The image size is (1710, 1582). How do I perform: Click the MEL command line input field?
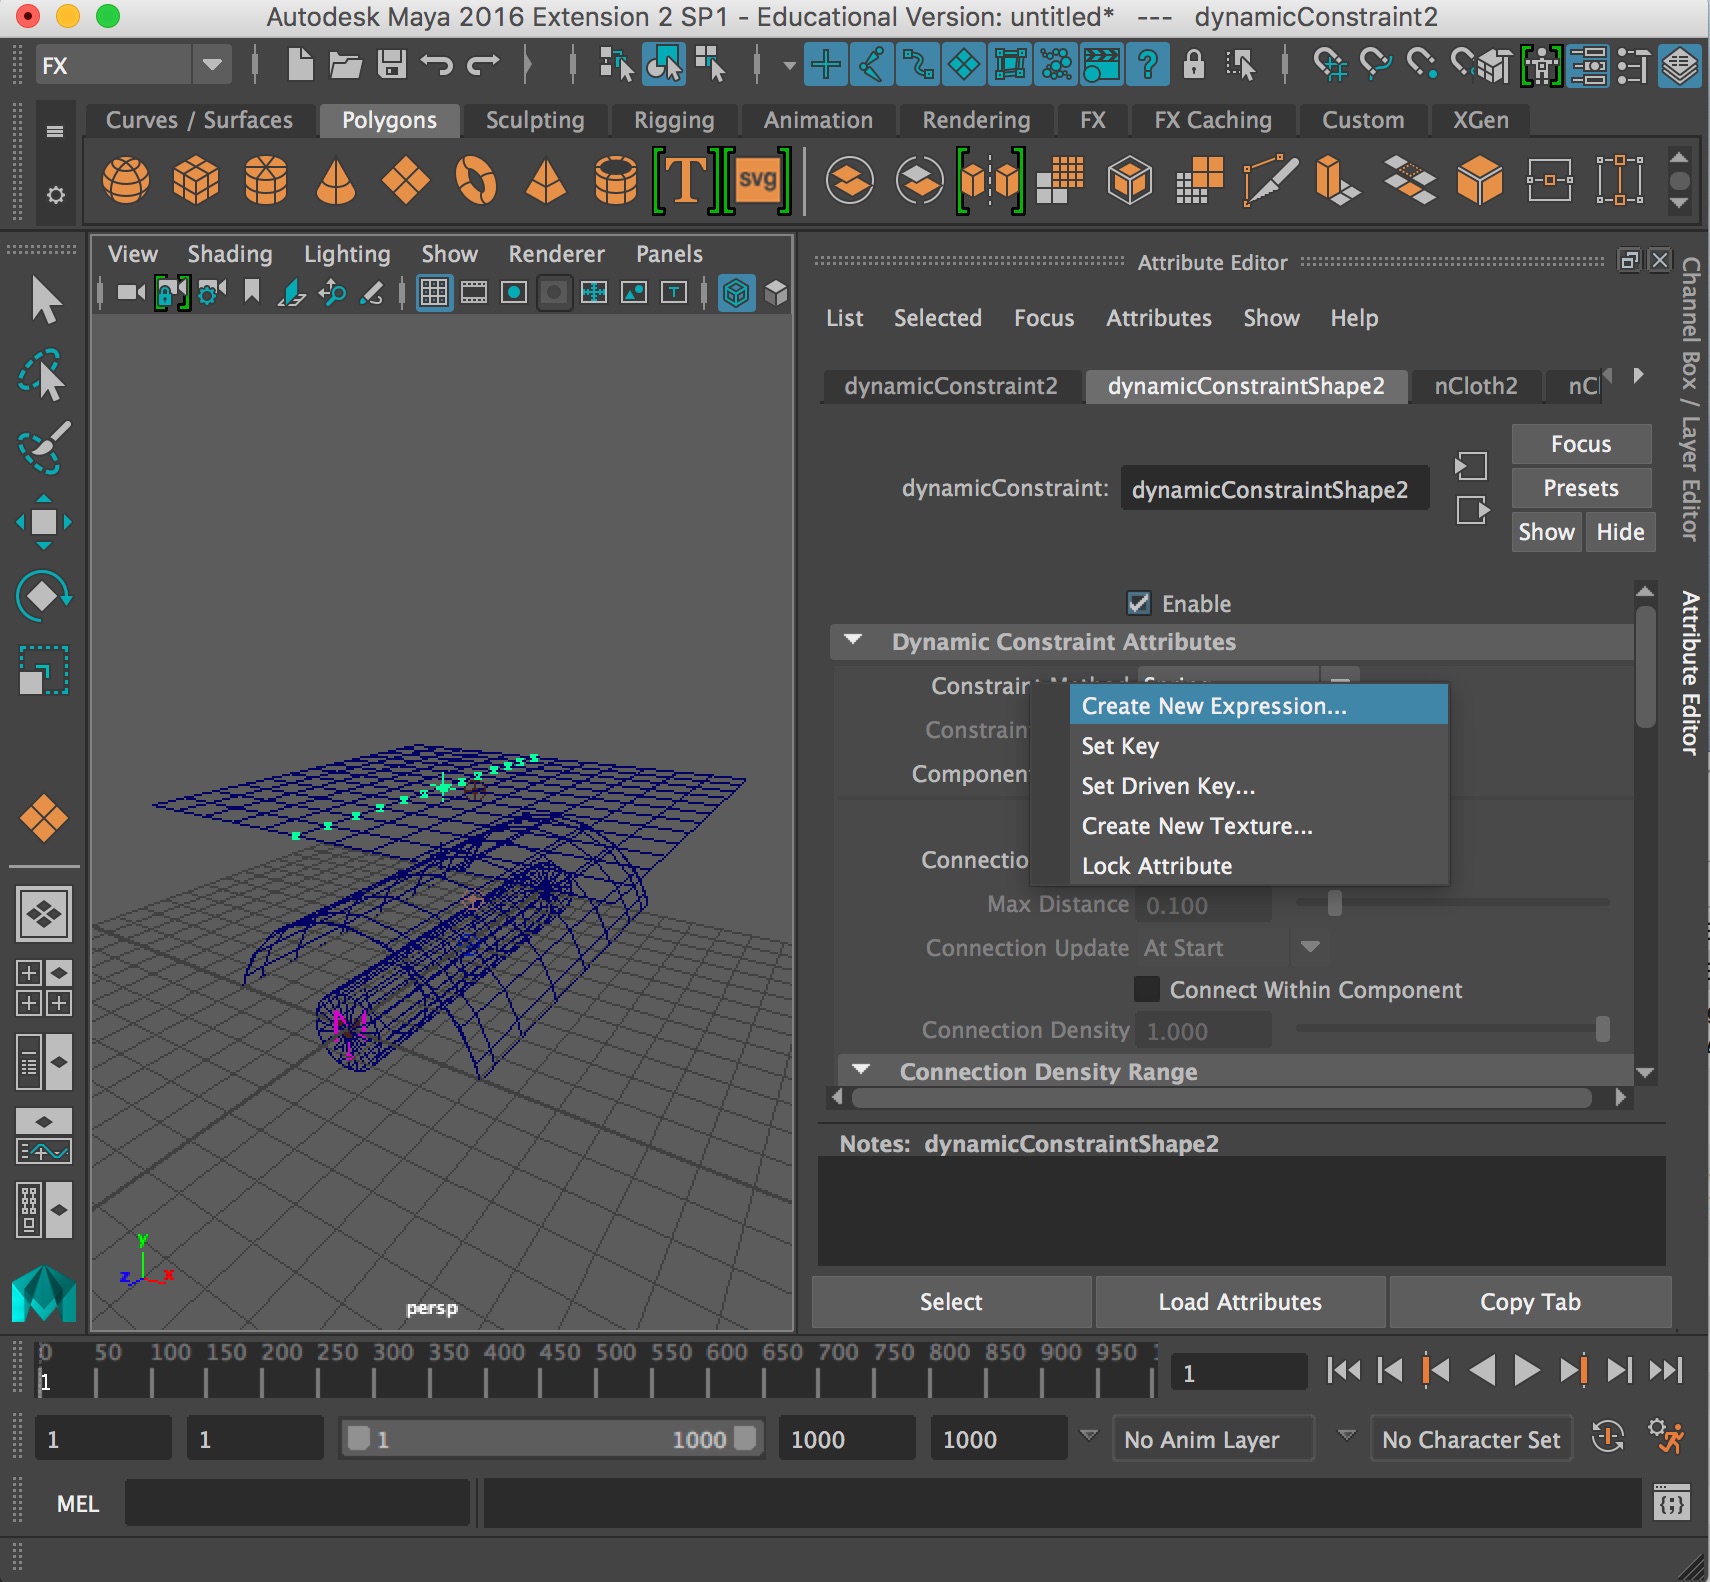[297, 1503]
